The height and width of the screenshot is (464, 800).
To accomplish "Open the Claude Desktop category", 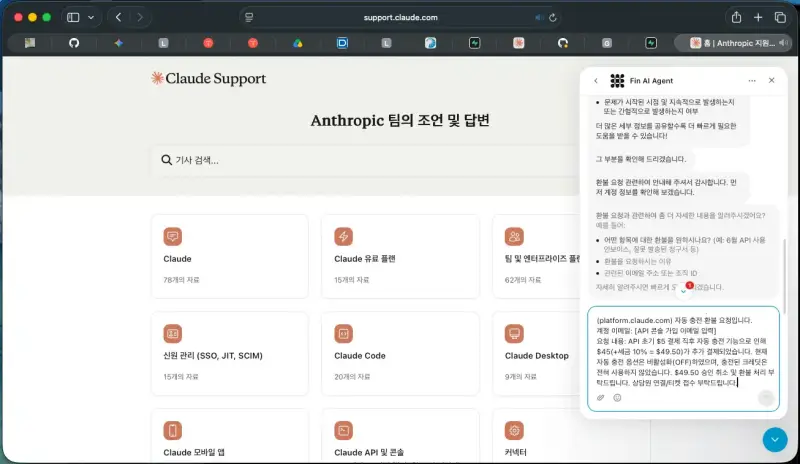I will click(x=536, y=353).
